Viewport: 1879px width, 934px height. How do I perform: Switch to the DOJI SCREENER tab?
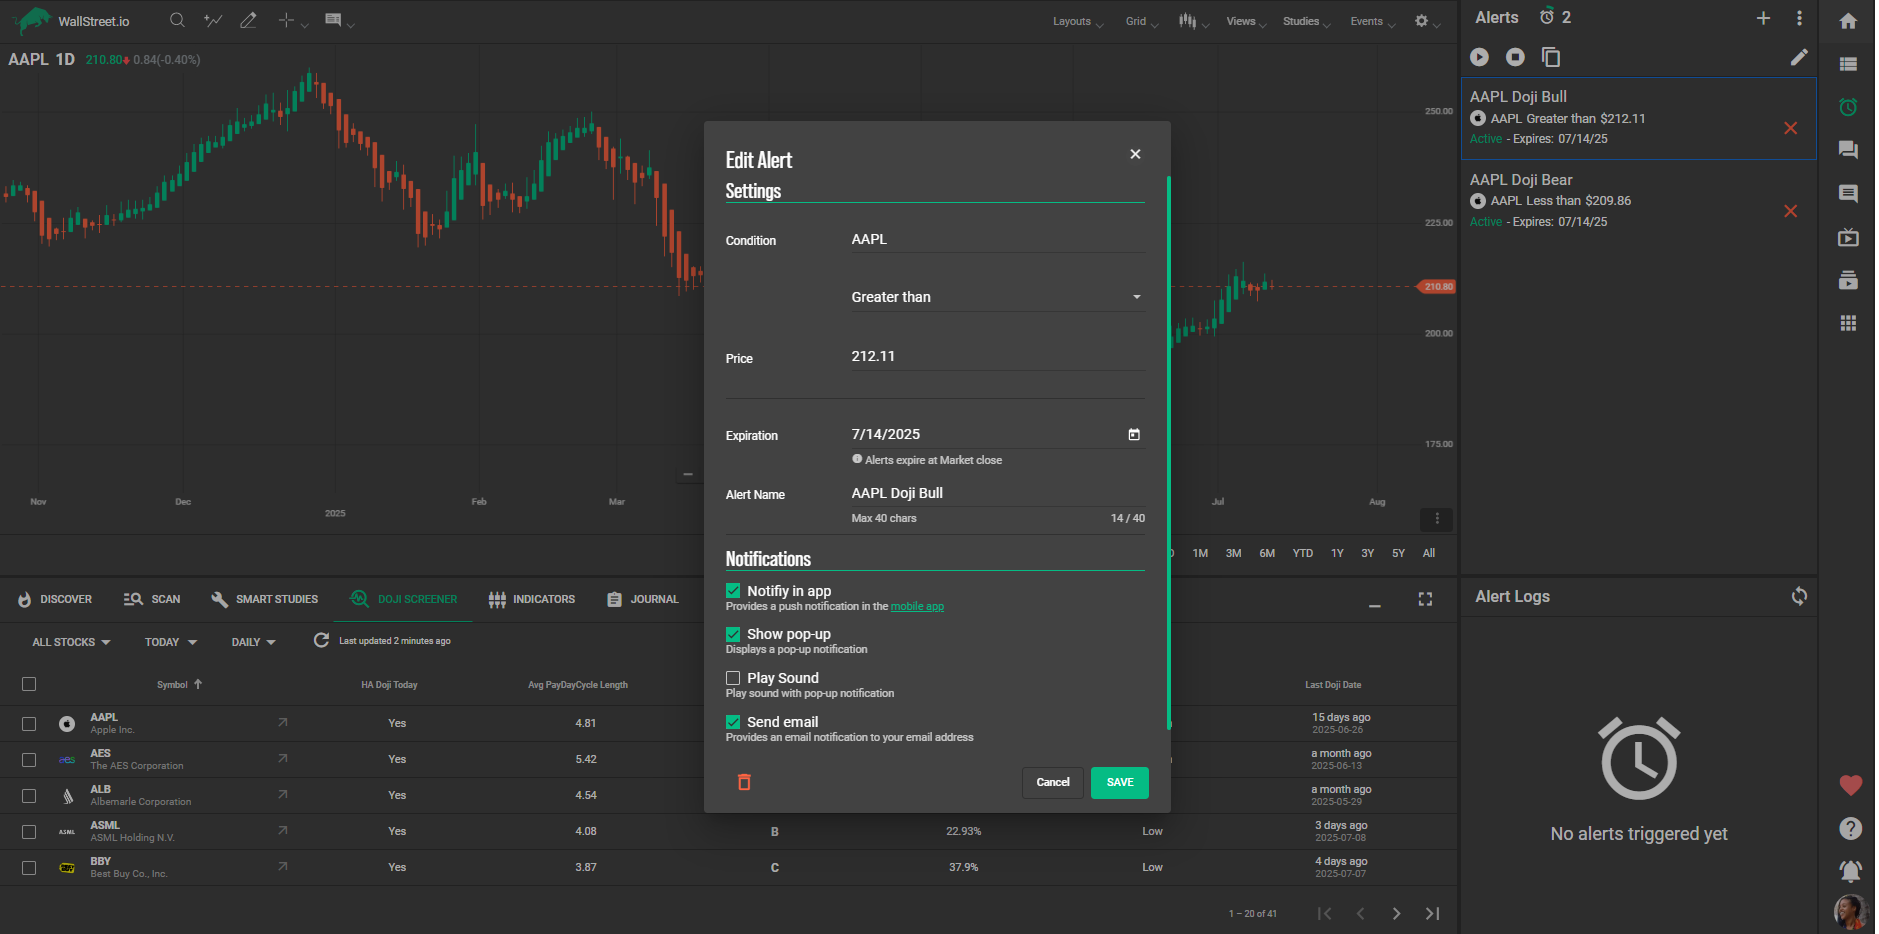403,599
